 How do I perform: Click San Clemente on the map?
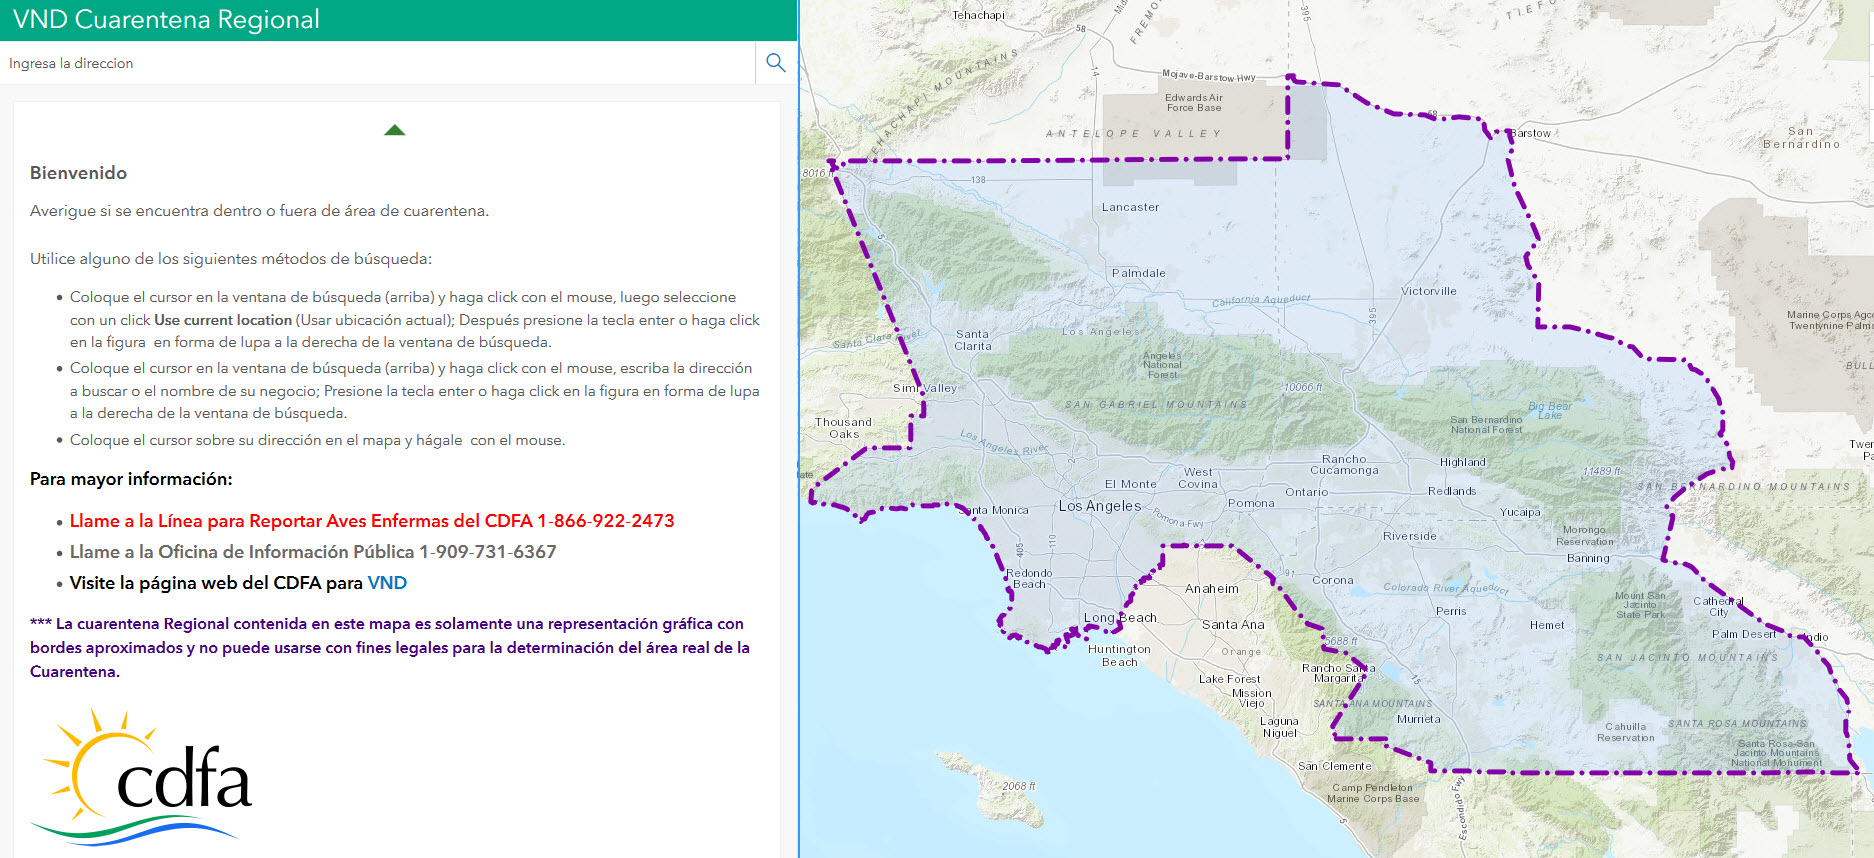pyautogui.click(x=1334, y=766)
